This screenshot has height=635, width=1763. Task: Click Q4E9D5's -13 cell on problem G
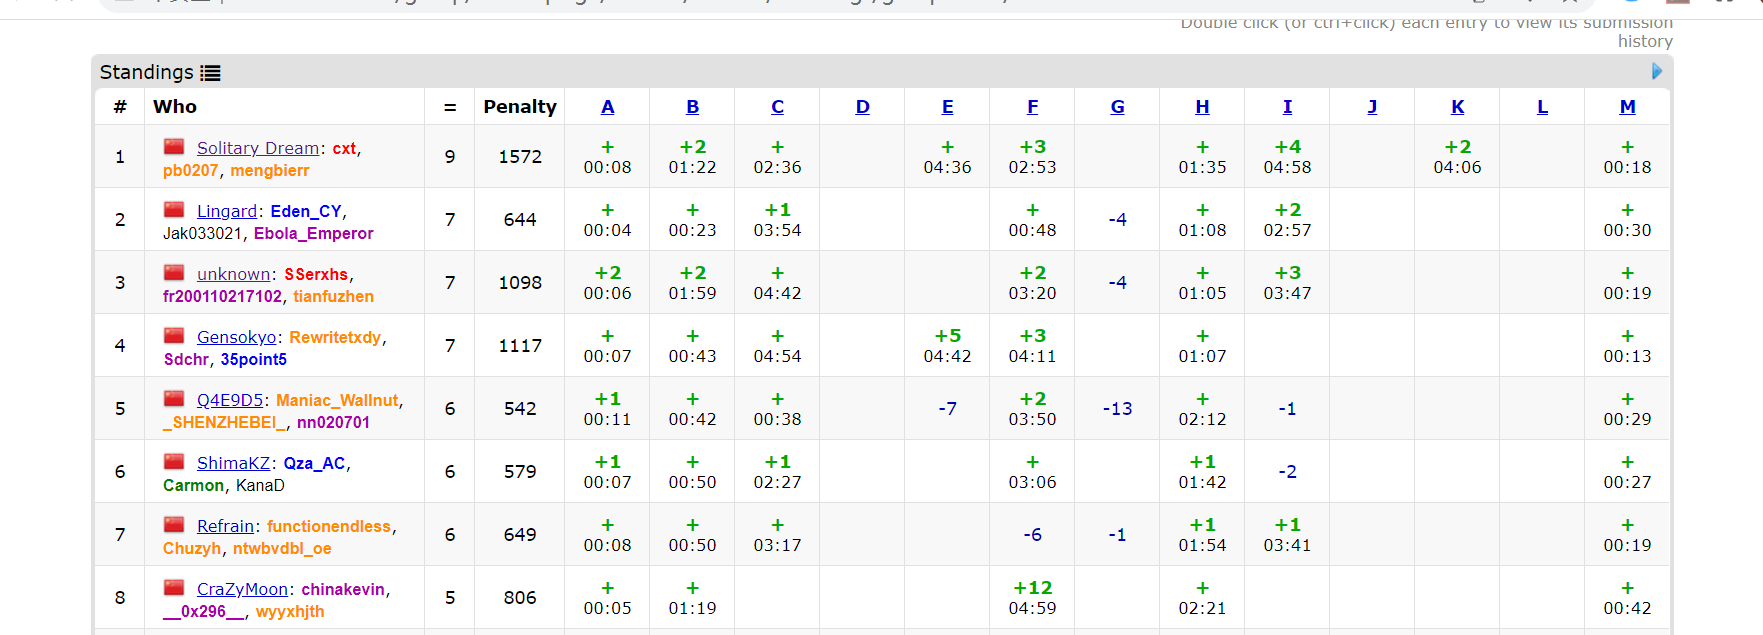click(x=1117, y=409)
